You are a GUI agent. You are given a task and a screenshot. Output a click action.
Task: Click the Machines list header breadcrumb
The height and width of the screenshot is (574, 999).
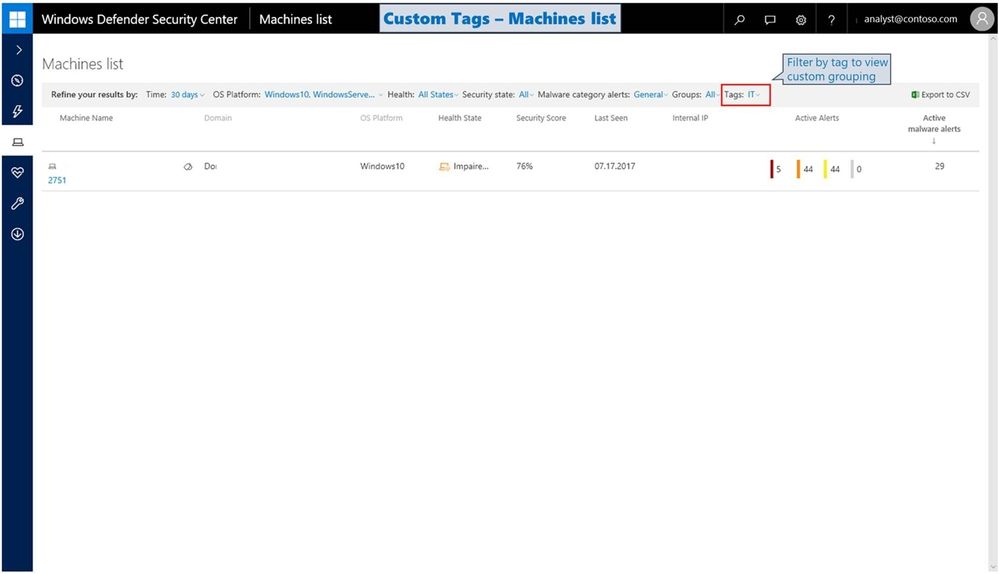tap(295, 19)
